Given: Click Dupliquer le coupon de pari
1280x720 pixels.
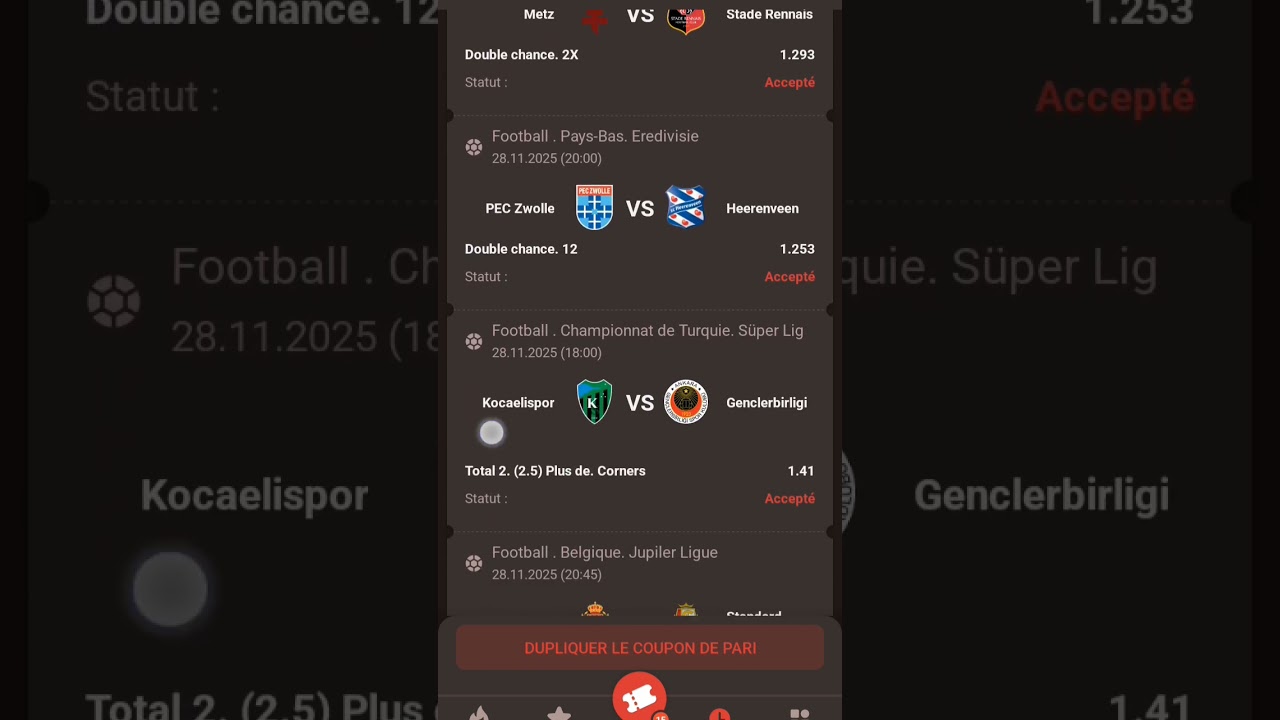Looking at the screenshot, I should pyautogui.click(x=640, y=648).
